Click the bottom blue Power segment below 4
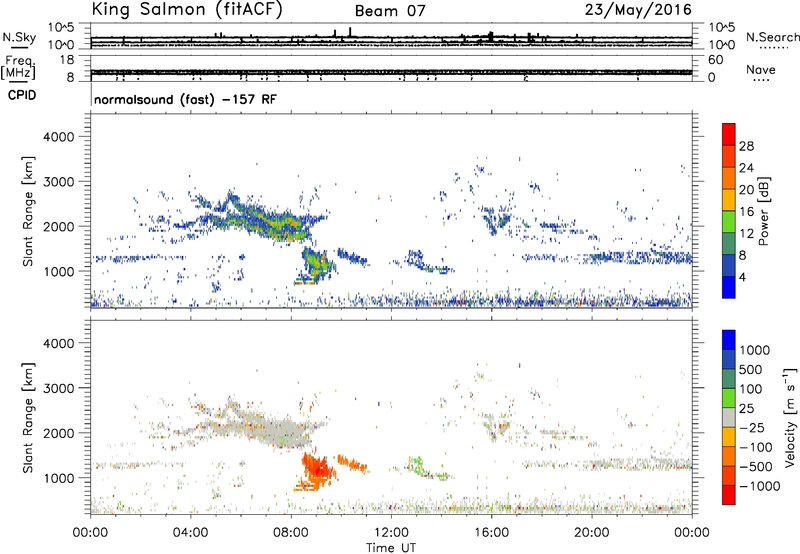Image resolution: width=800 pixels, height=554 pixels. [x=729, y=288]
